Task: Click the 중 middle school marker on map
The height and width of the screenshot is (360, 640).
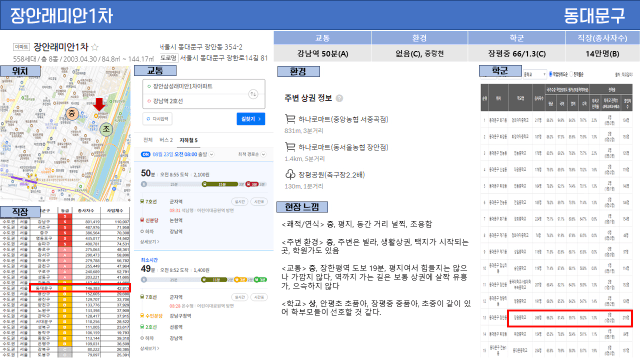Action: 72,113
